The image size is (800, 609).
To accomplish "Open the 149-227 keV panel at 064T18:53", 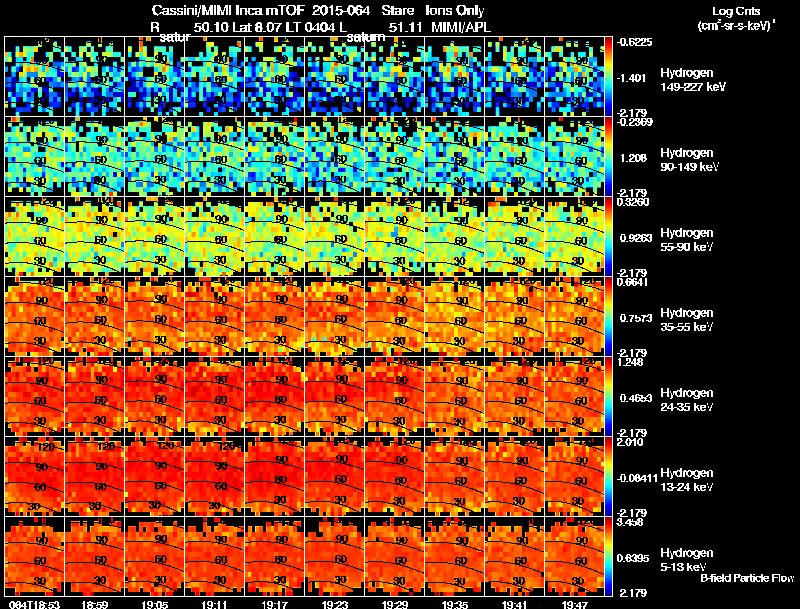I will 35,77.
